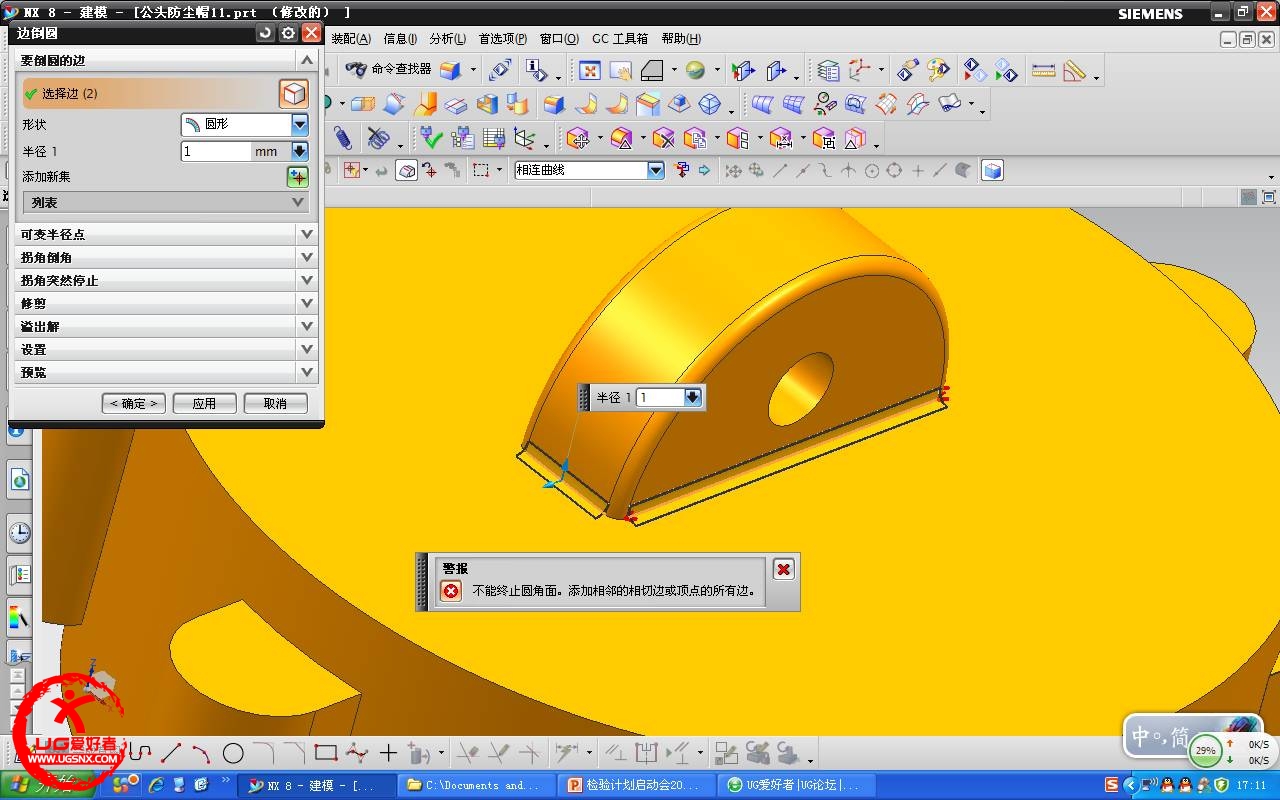Select the rectangle tool in bottom toolbar
Viewport: 1280px width, 800px height.
coord(325,752)
